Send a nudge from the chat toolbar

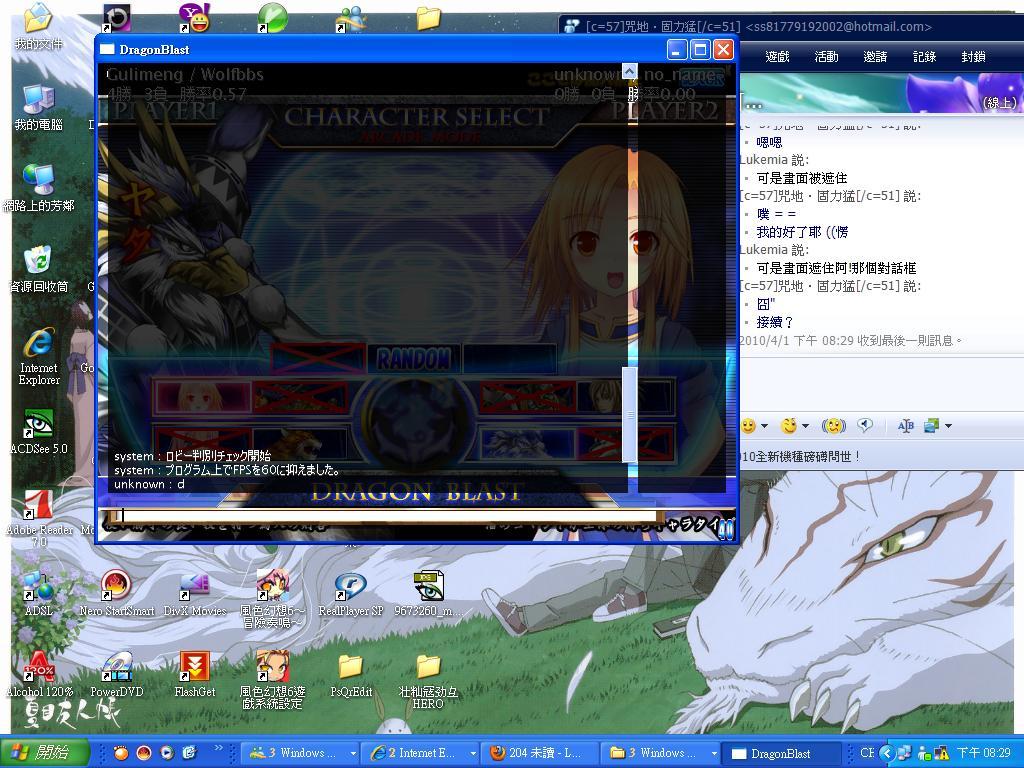pos(833,426)
